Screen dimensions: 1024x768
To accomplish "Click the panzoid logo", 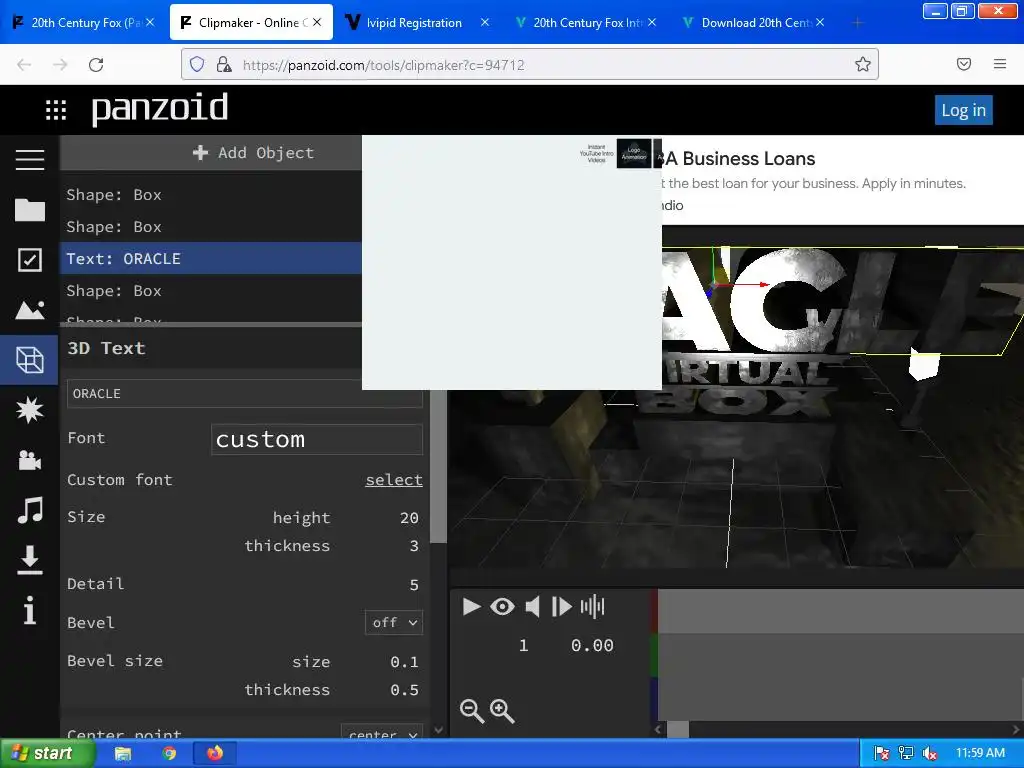I will pos(160,108).
